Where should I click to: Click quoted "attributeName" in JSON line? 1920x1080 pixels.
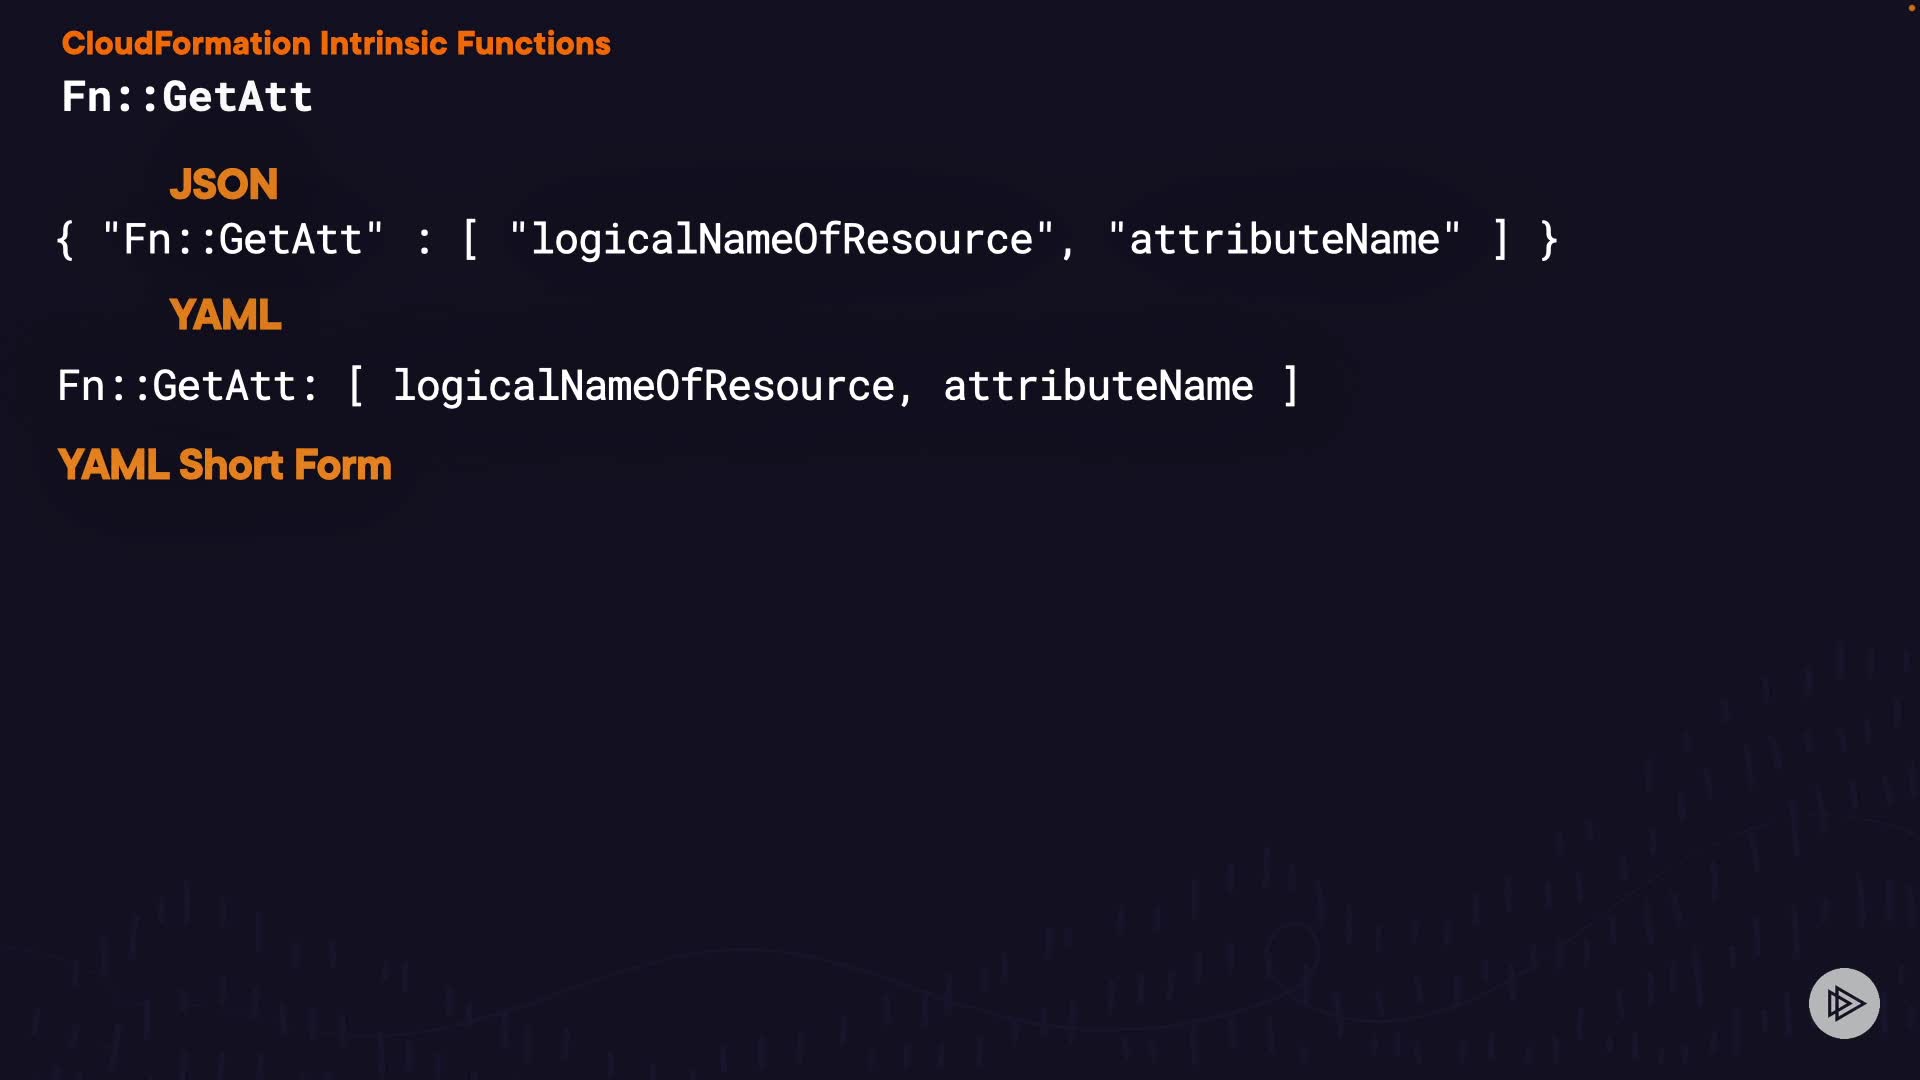(x=1284, y=240)
